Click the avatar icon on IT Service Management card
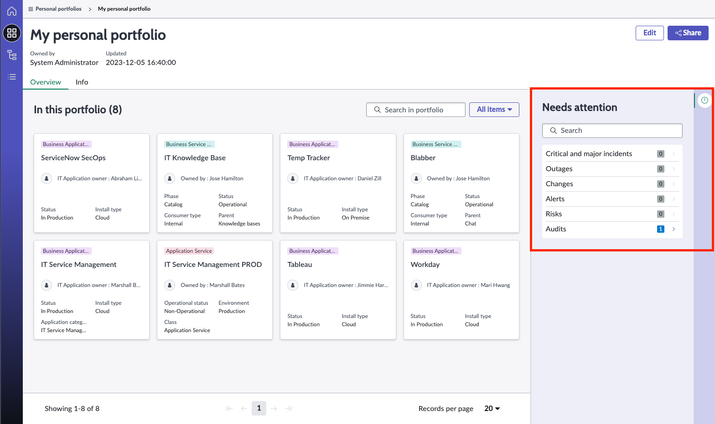Viewport: 715px width, 424px height. [x=47, y=285]
